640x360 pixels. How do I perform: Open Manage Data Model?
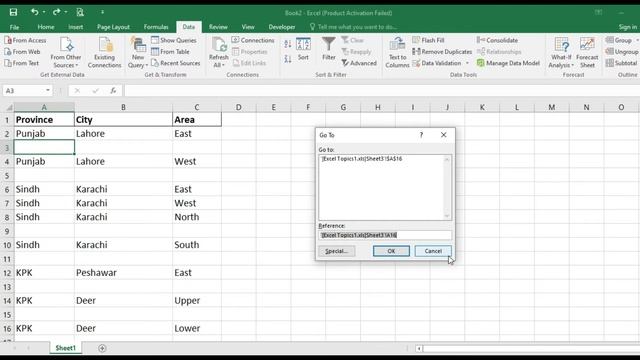coord(508,63)
